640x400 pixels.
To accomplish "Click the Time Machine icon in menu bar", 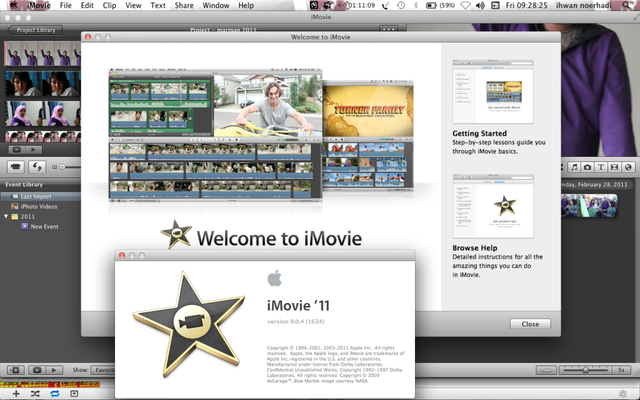I will tap(401, 5).
